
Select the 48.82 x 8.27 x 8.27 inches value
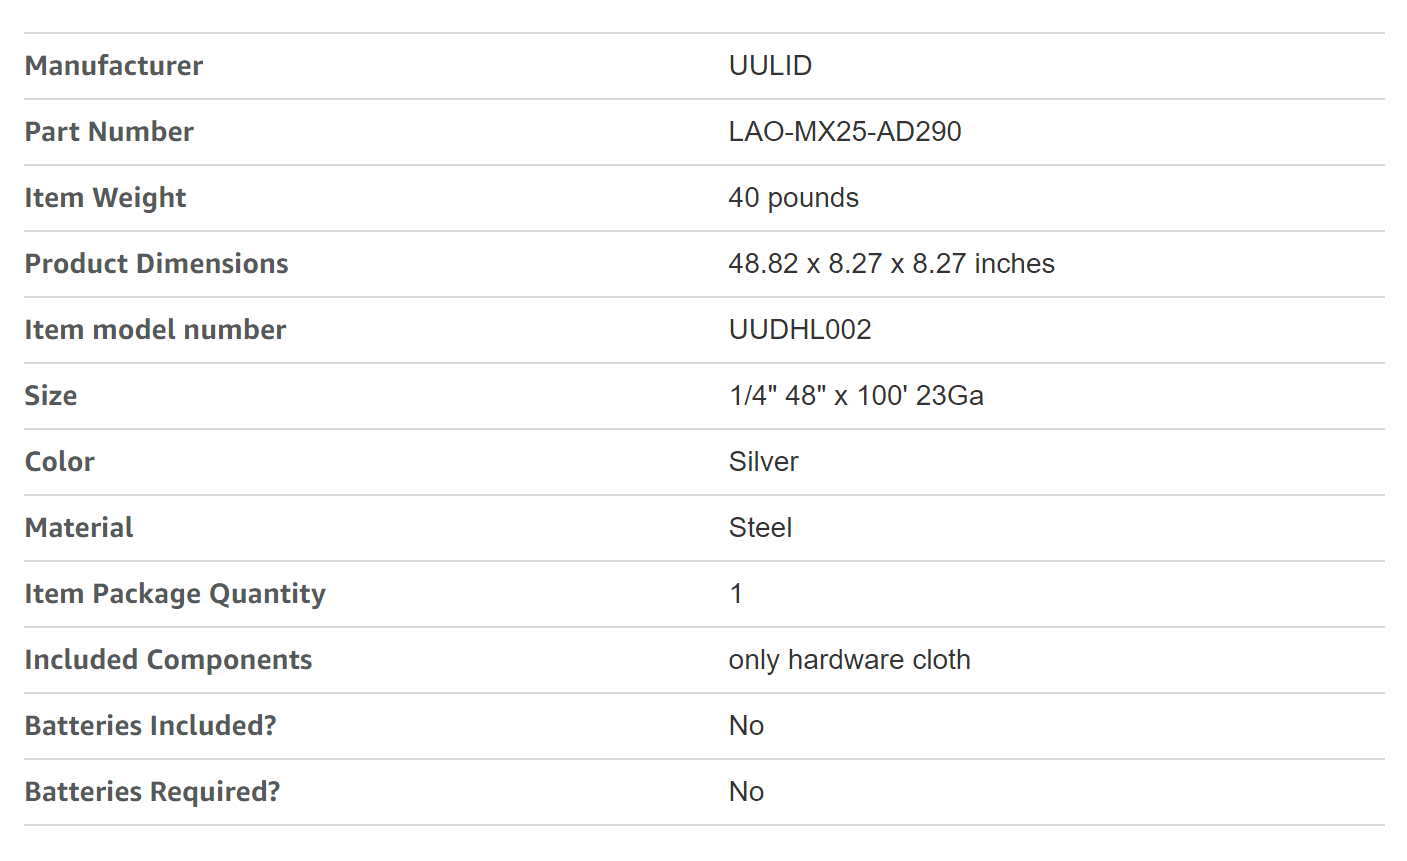[x=891, y=264]
